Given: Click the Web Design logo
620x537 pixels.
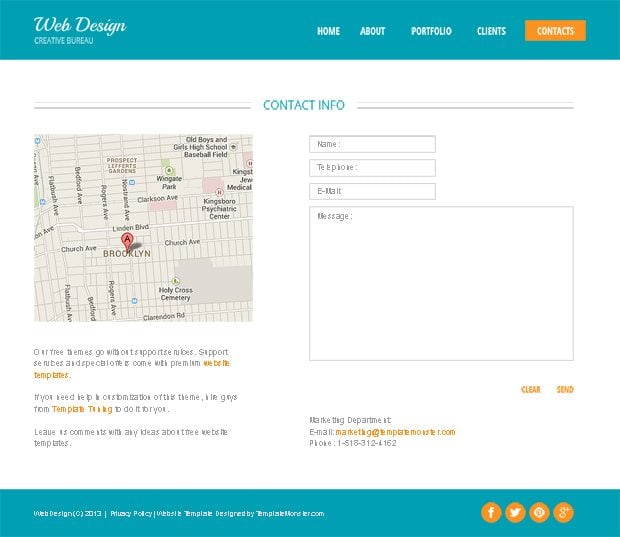Looking at the screenshot, I should (80, 30).
